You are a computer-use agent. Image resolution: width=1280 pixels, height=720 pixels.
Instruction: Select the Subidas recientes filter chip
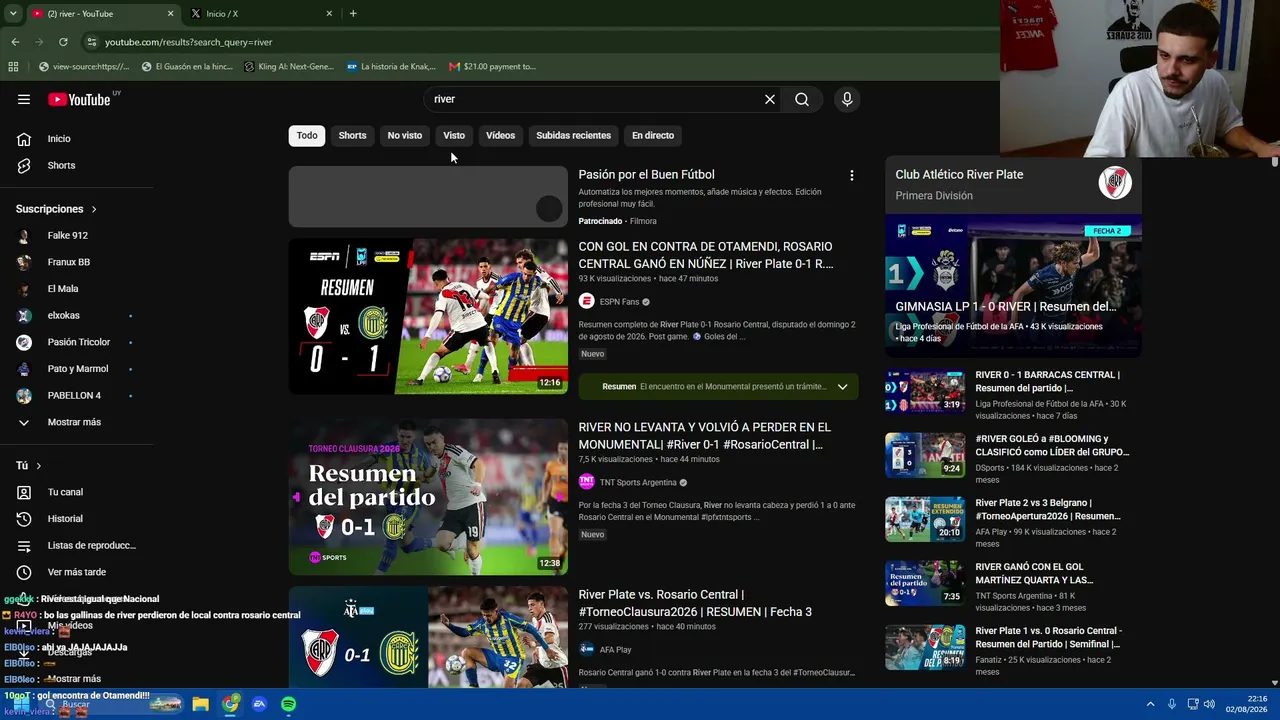point(573,136)
